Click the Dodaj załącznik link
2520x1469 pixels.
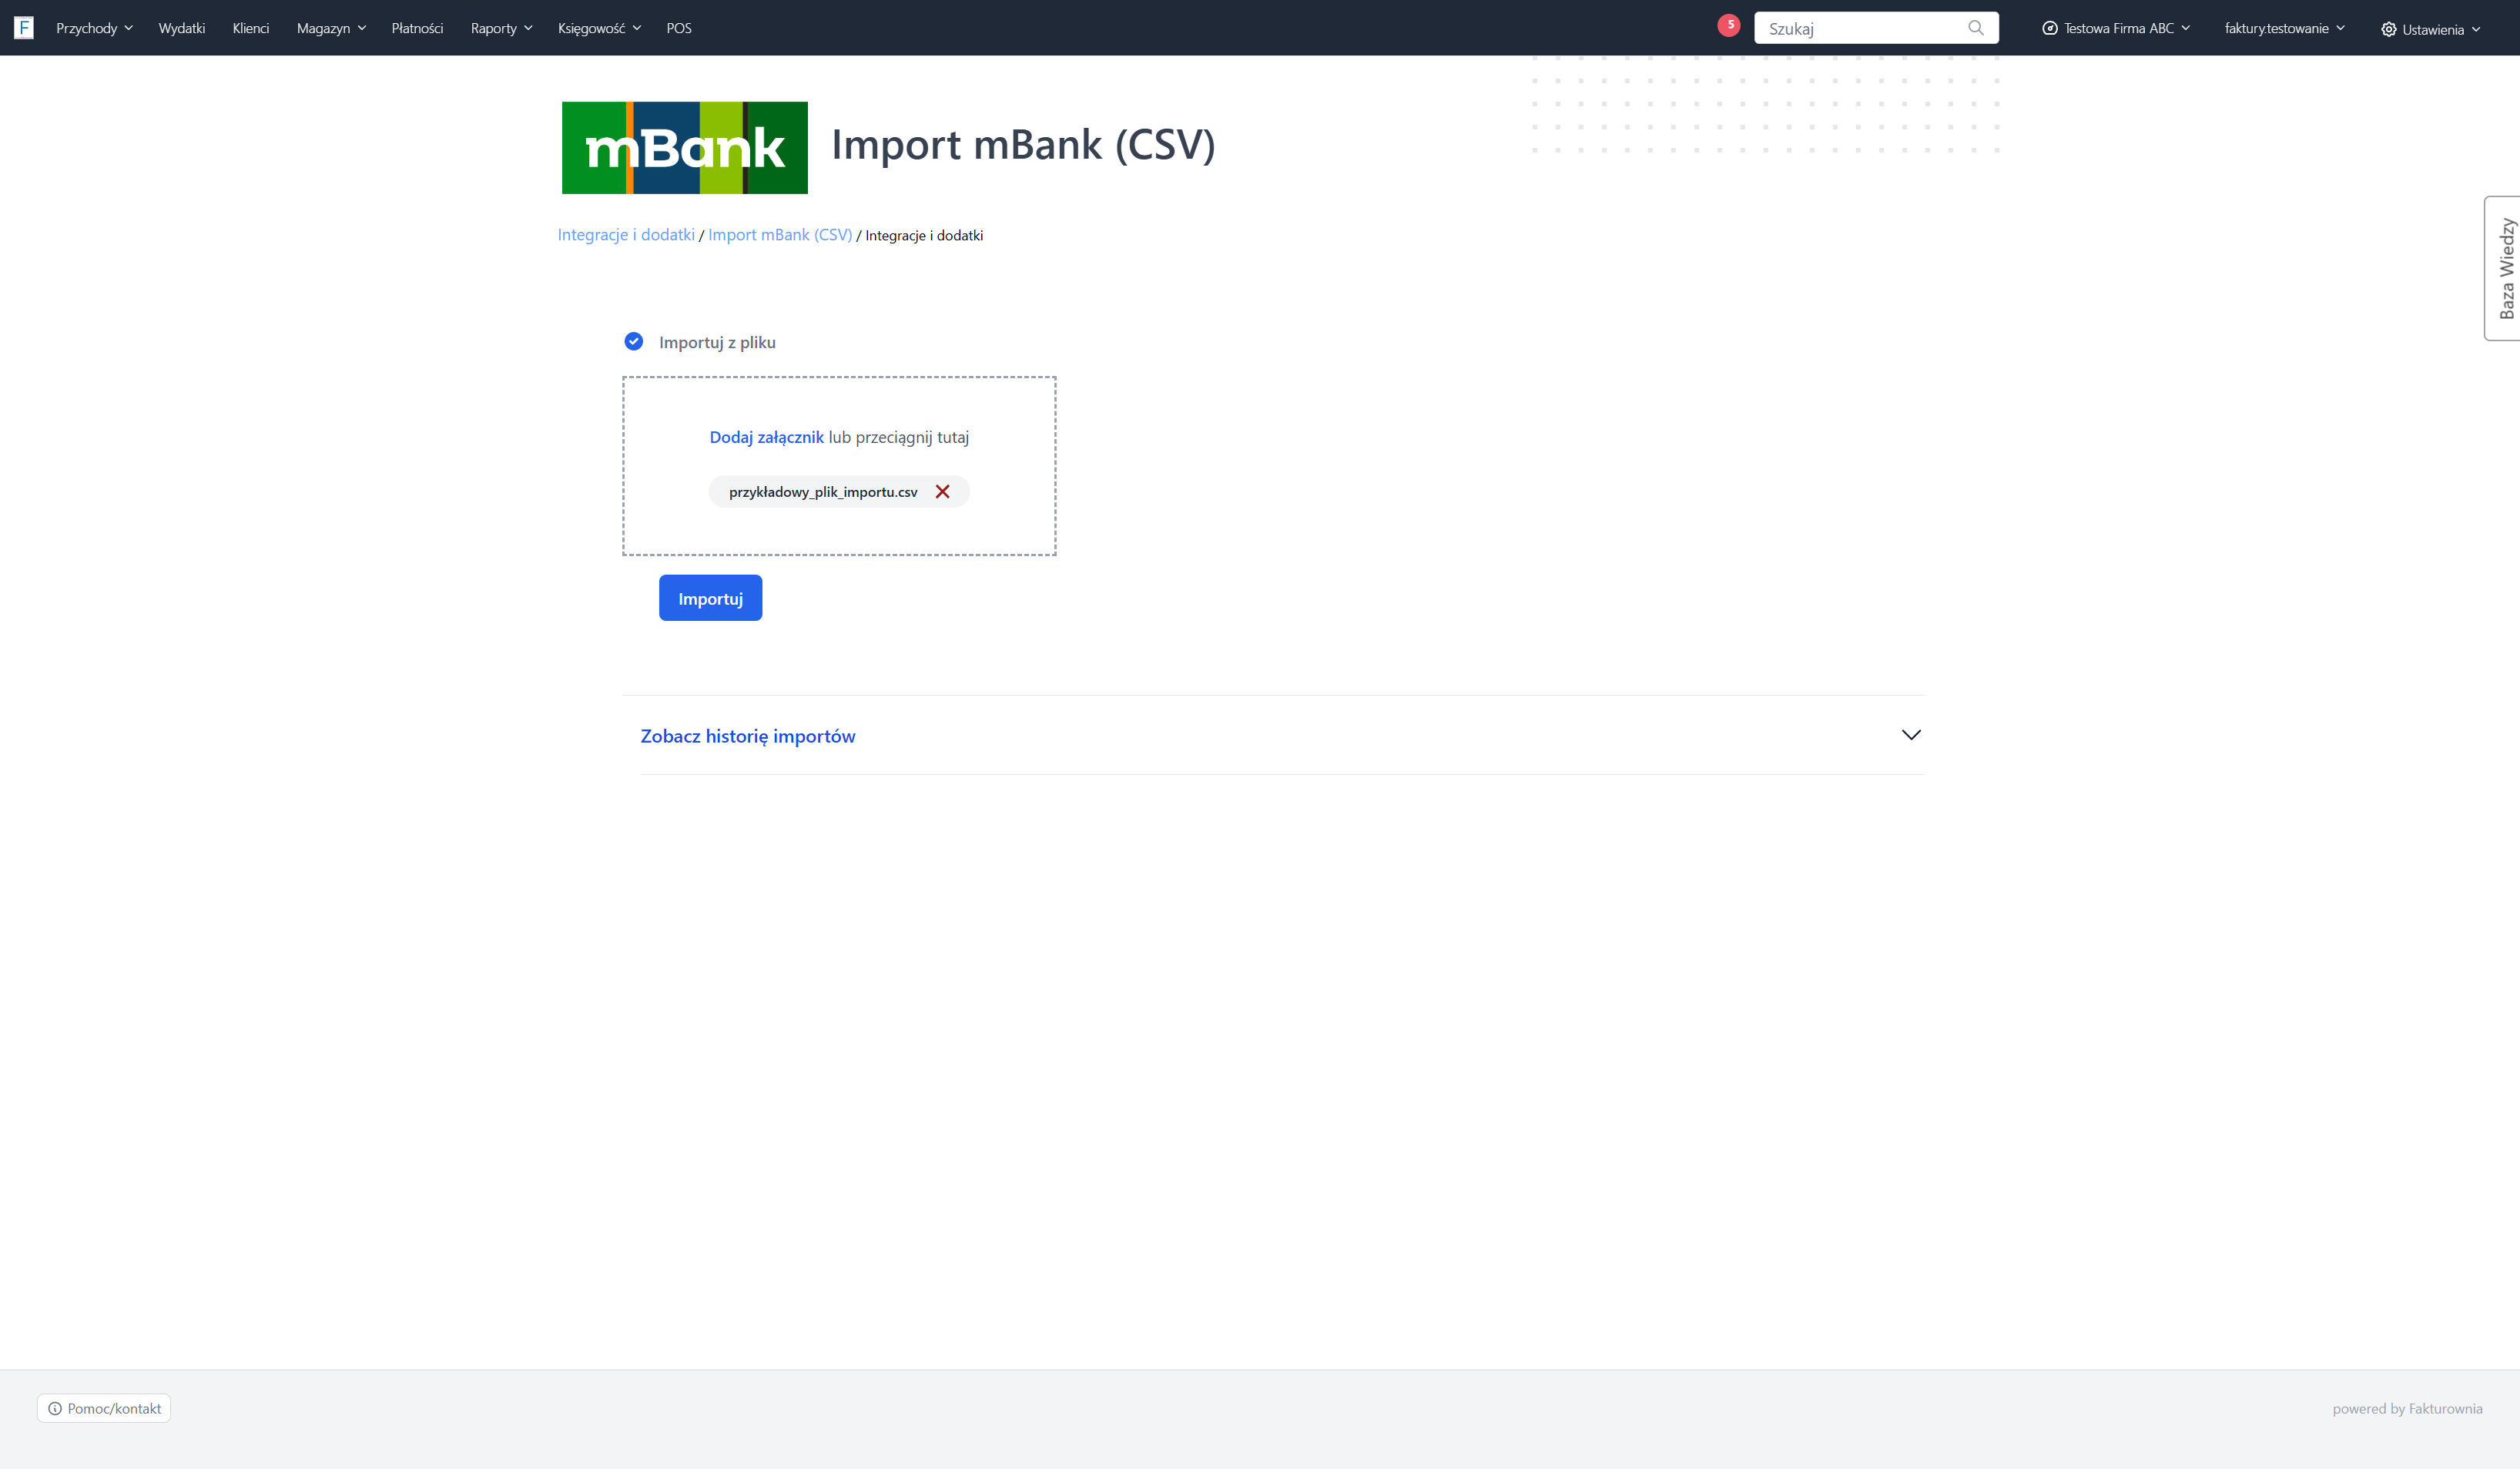coord(767,437)
